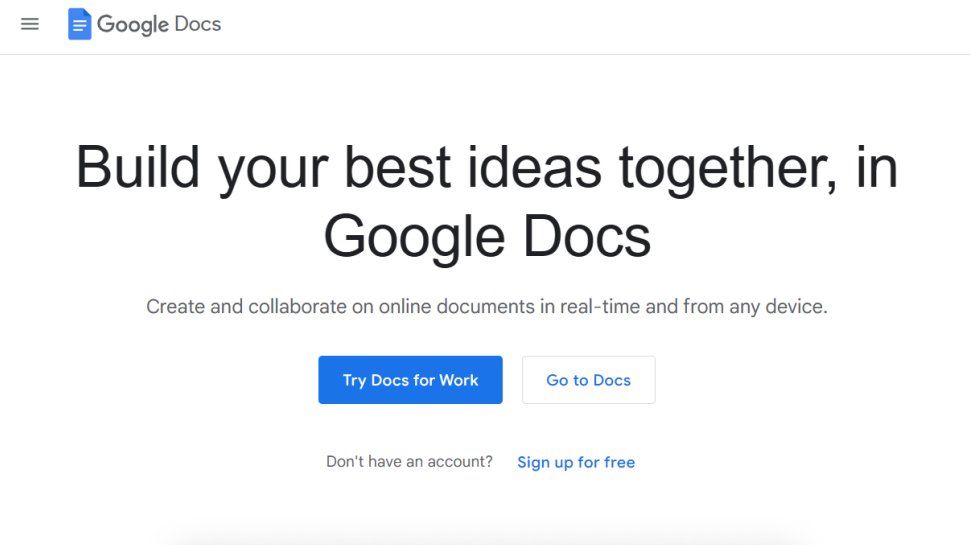Click the Go to Docs button

588,380
